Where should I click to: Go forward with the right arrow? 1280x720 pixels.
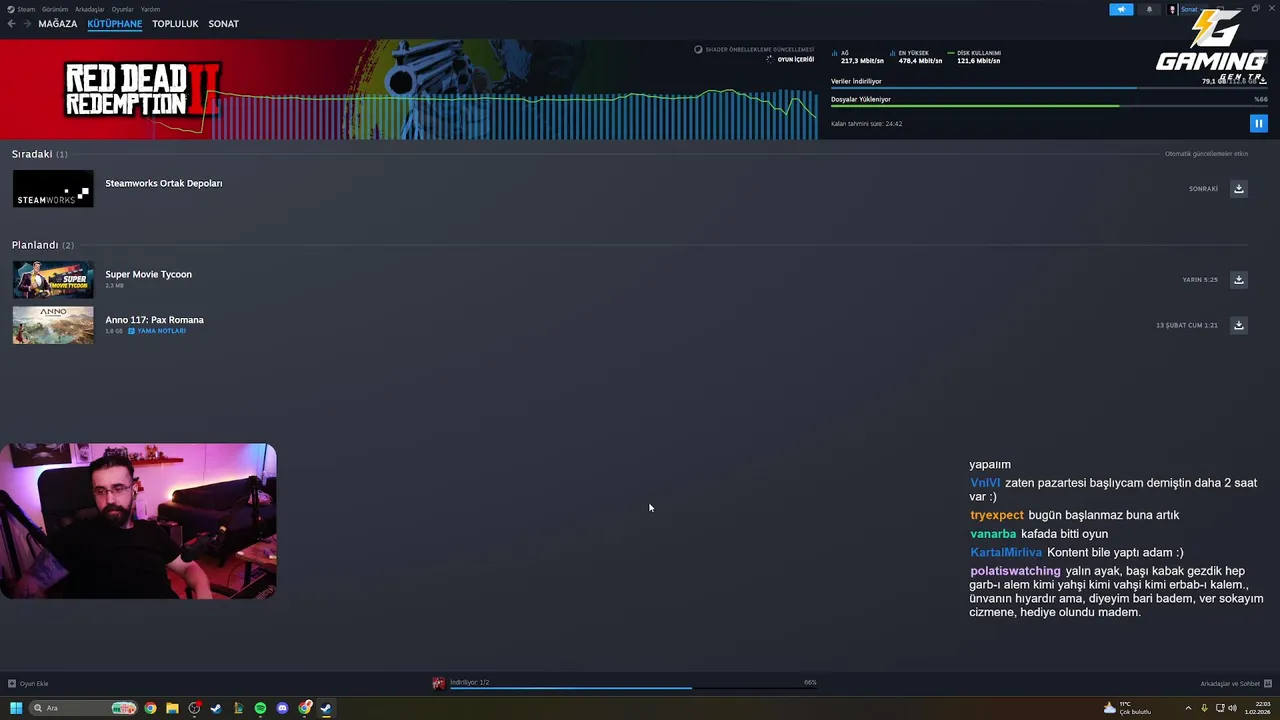27,23
